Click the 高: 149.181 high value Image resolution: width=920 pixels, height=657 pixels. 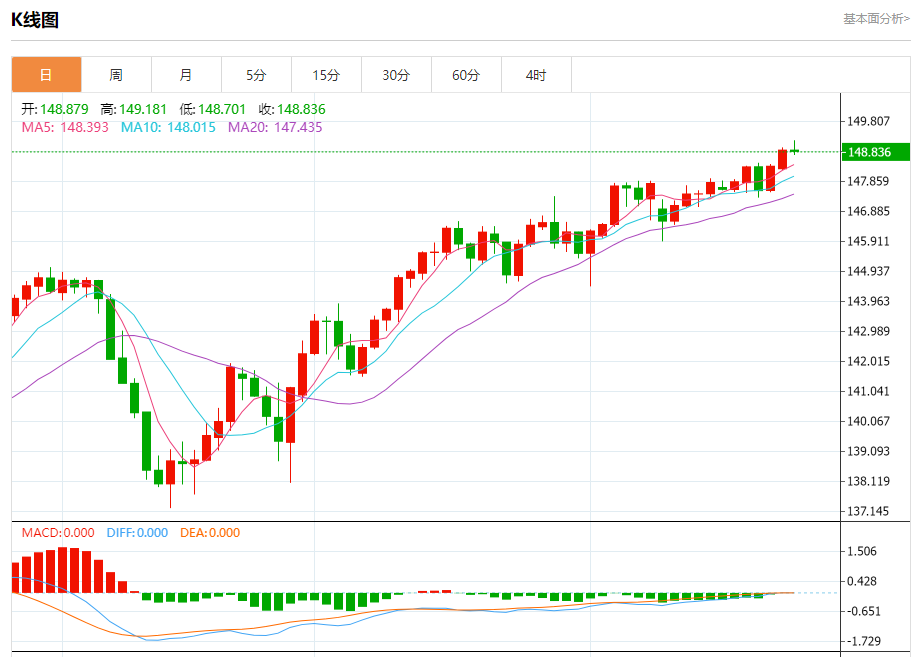134,109
